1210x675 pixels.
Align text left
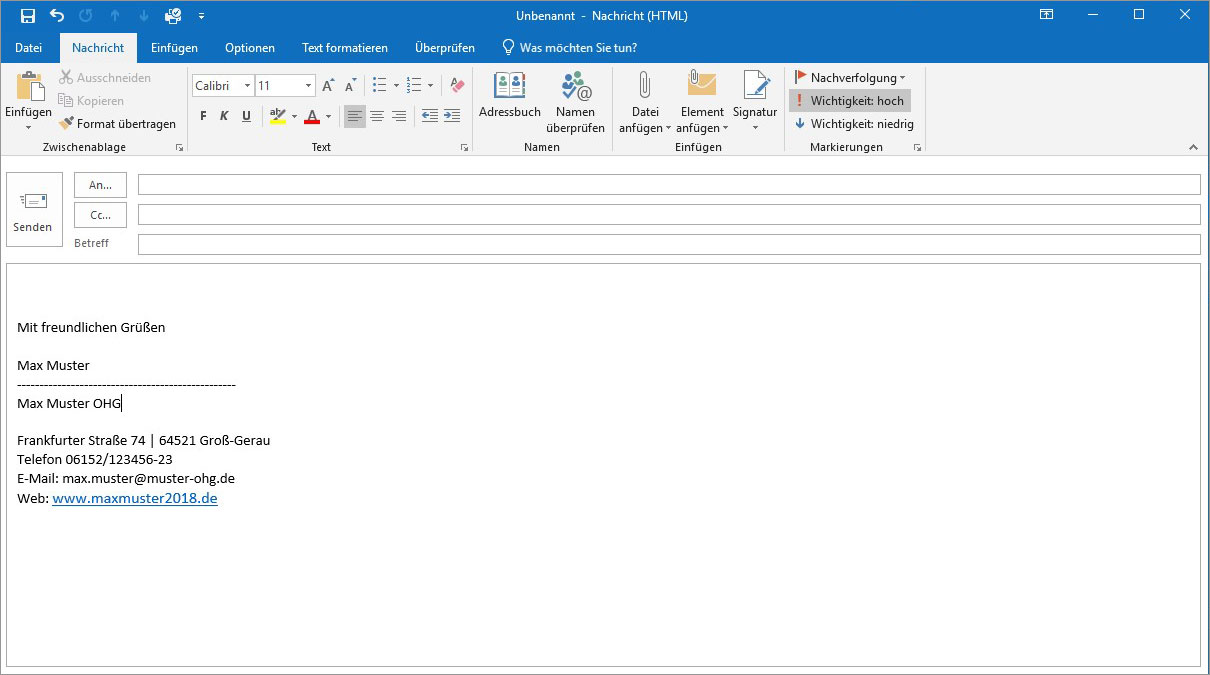click(355, 116)
